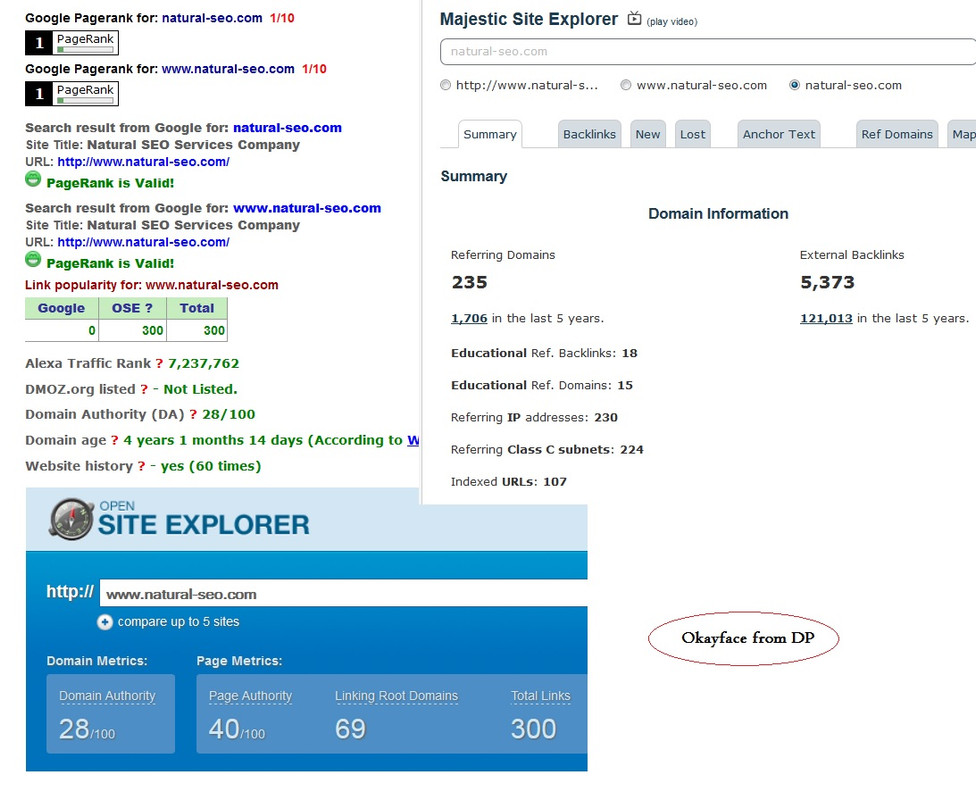Viewport: 976px width, 800px height.
Task: Click the Open Site Explorer URL field
Action: 343,594
